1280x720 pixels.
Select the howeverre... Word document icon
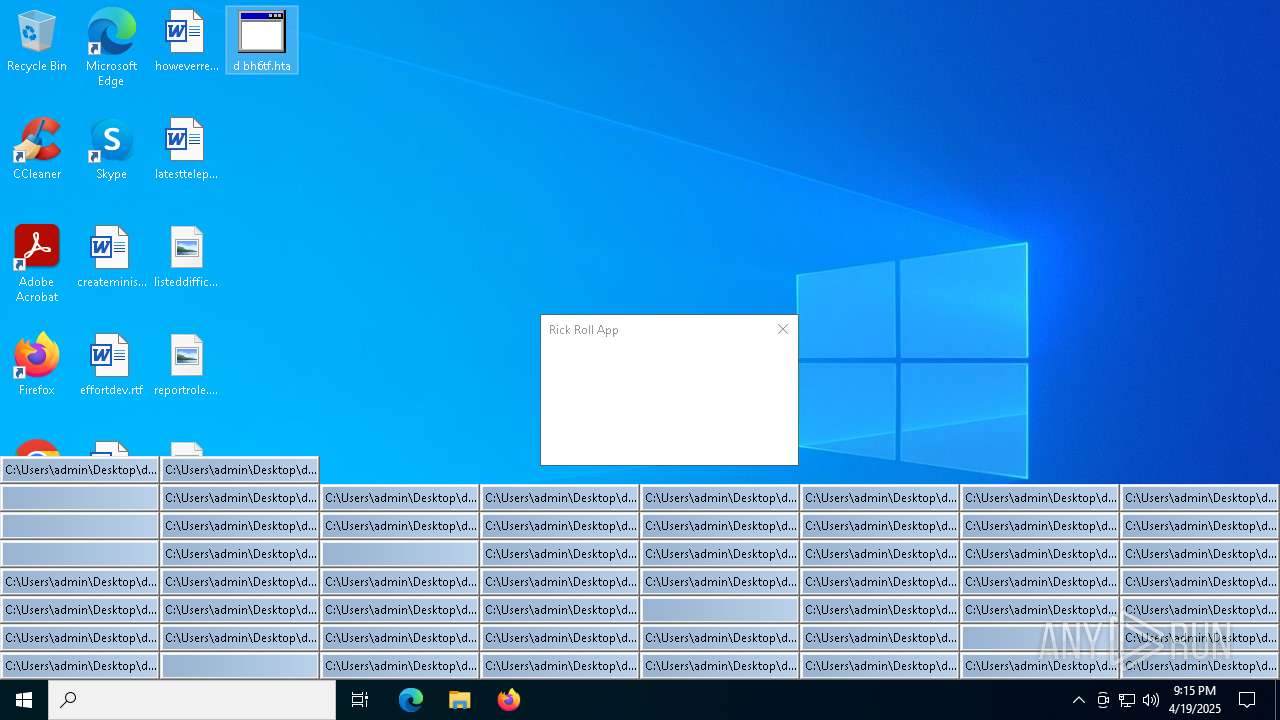186,42
